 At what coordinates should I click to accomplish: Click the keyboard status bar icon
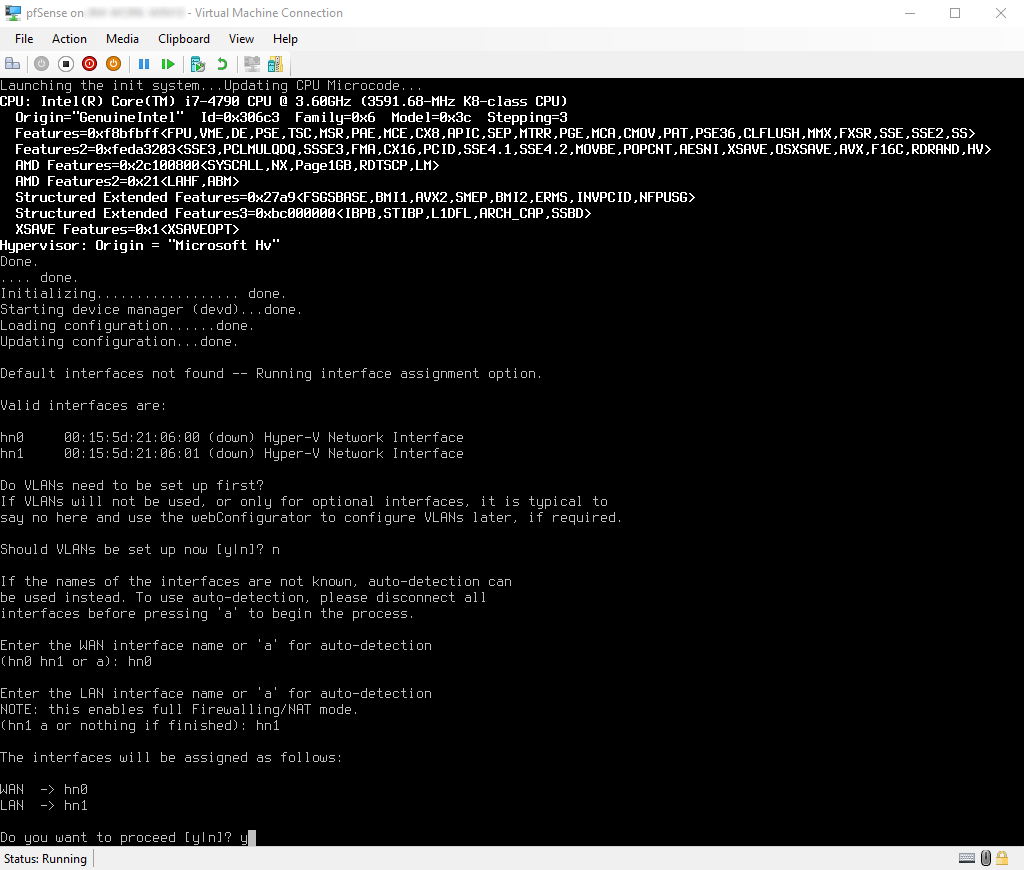click(967, 858)
